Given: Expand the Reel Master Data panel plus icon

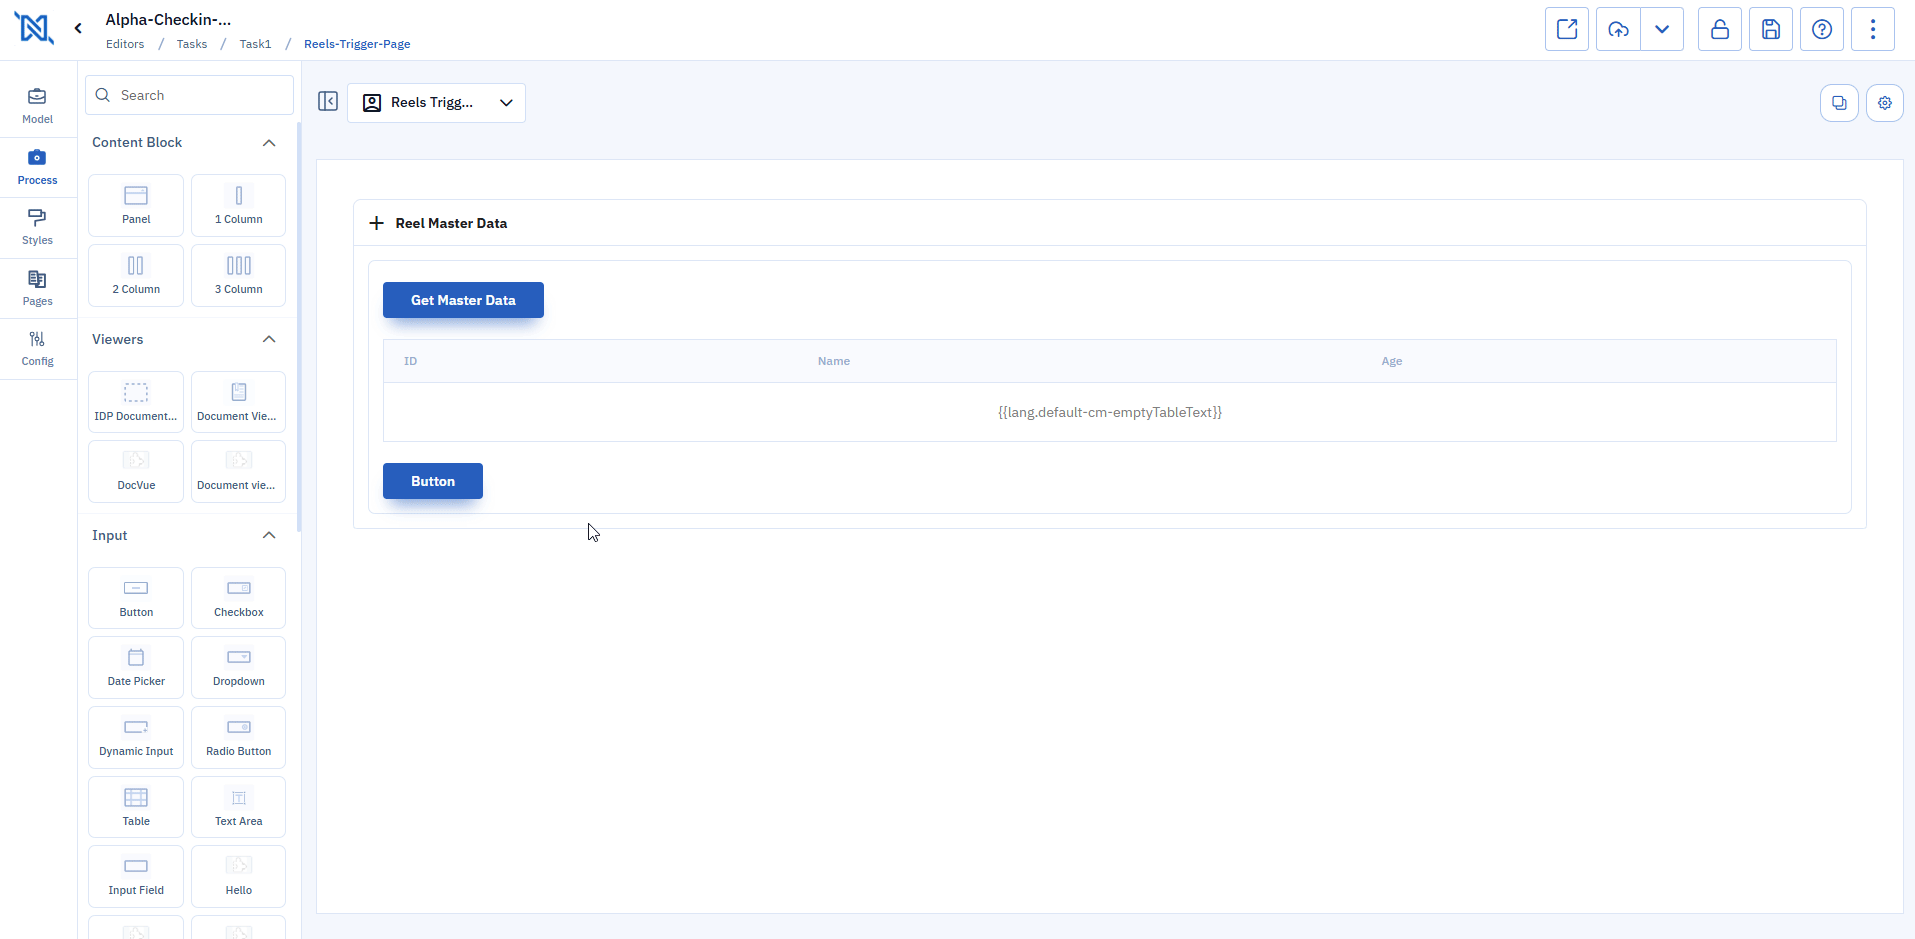Looking at the screenshot, I should pyautogui.click(x=376, y=223).
